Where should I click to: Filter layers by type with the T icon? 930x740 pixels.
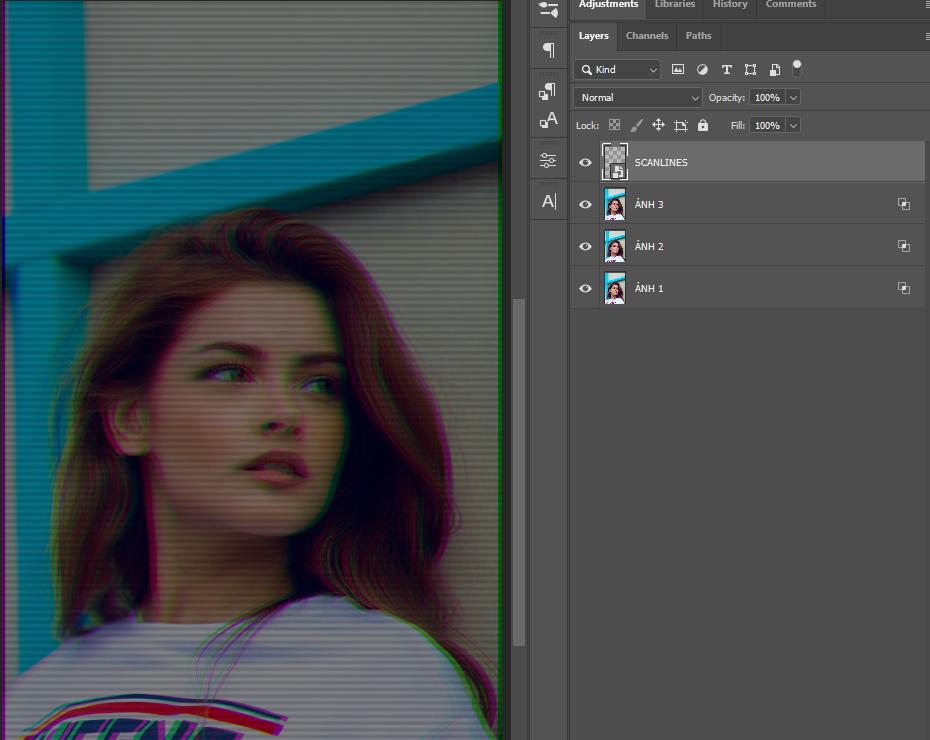tap(727, 69)
